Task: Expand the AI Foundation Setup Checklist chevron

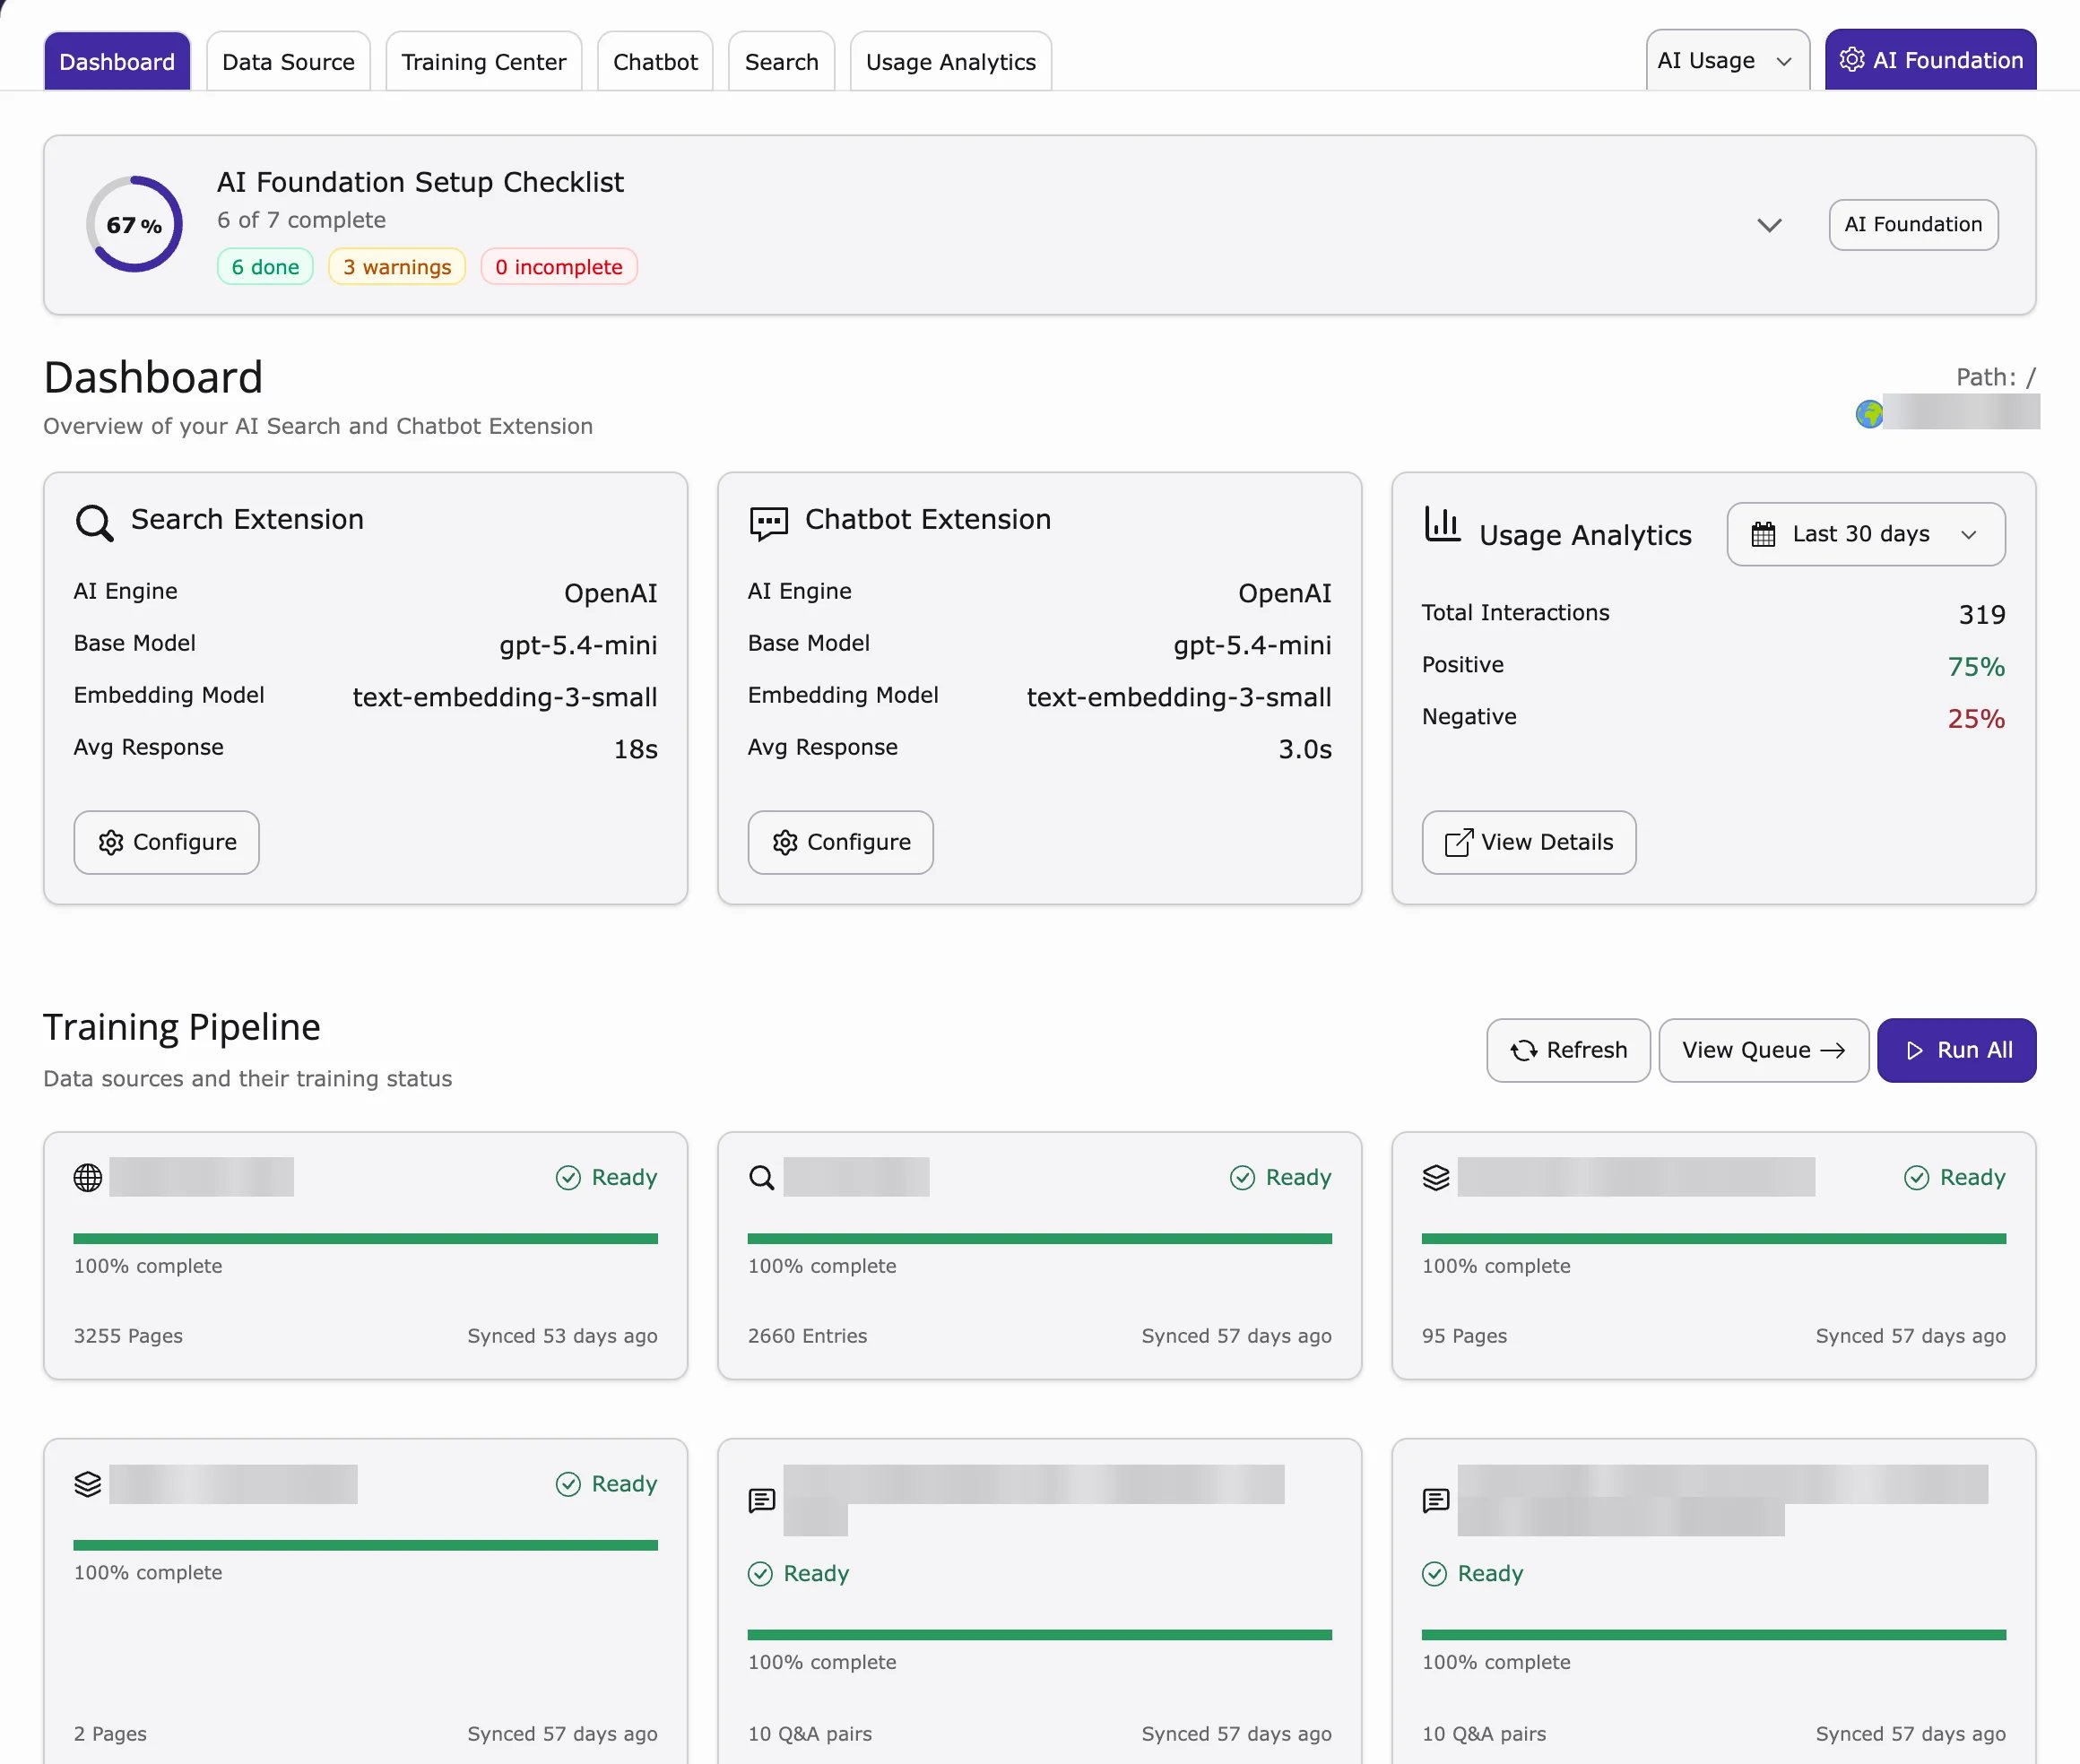Action: coord(1769,224)
